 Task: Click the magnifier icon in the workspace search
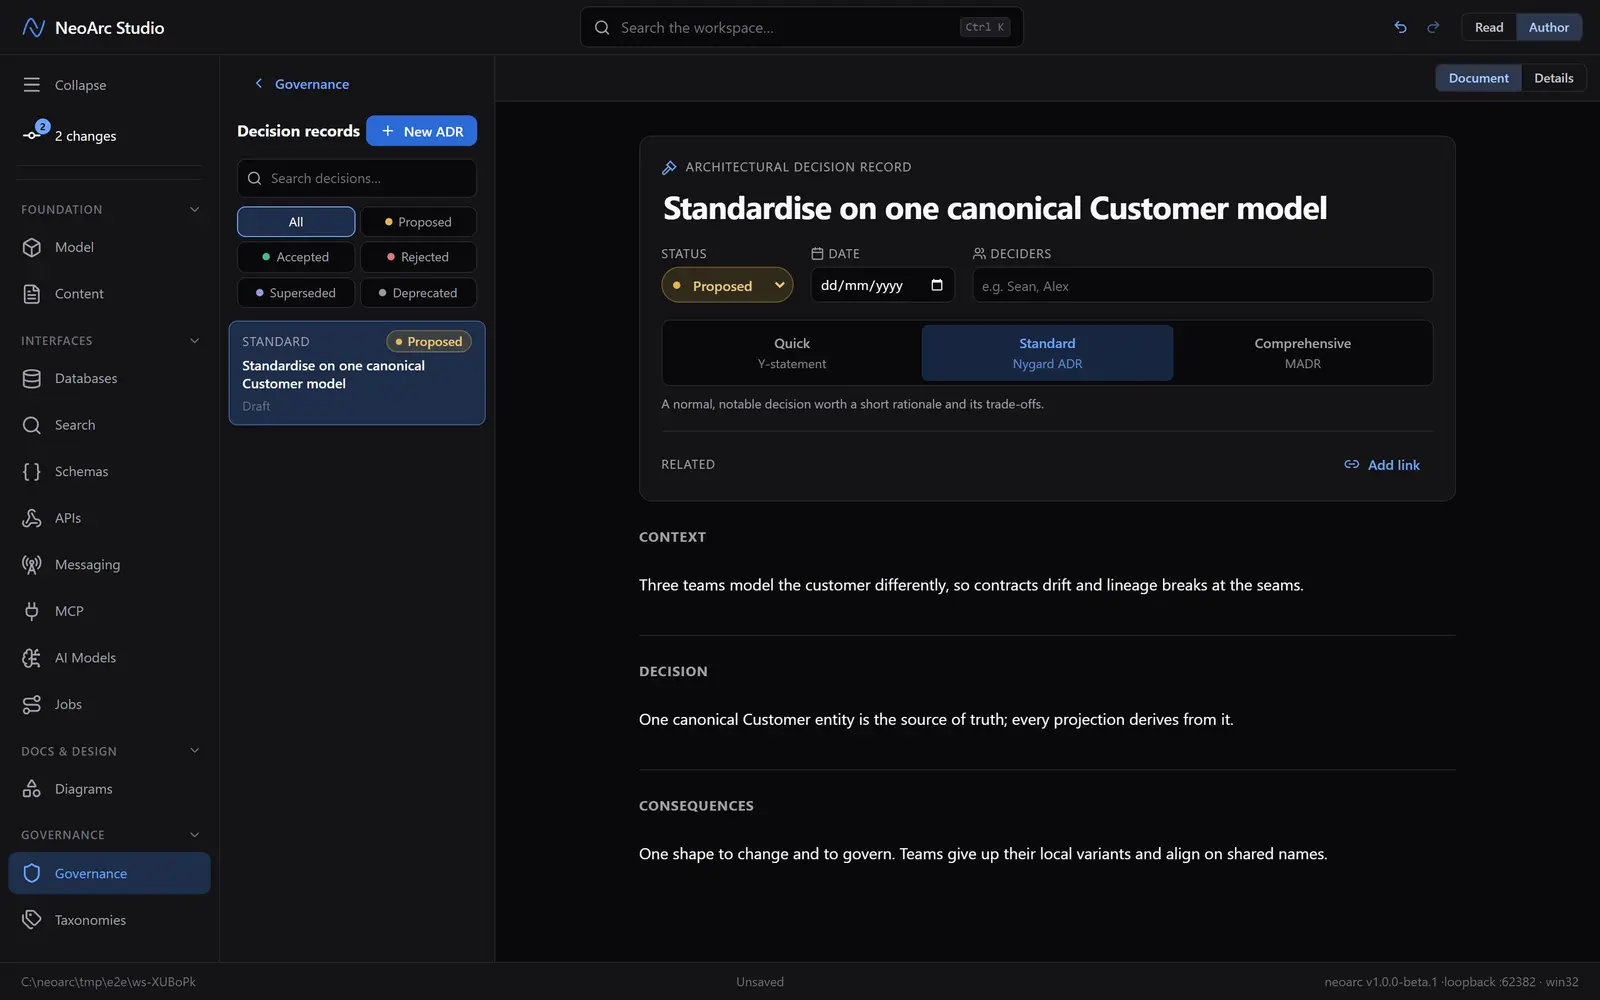(x=602, y=28)
